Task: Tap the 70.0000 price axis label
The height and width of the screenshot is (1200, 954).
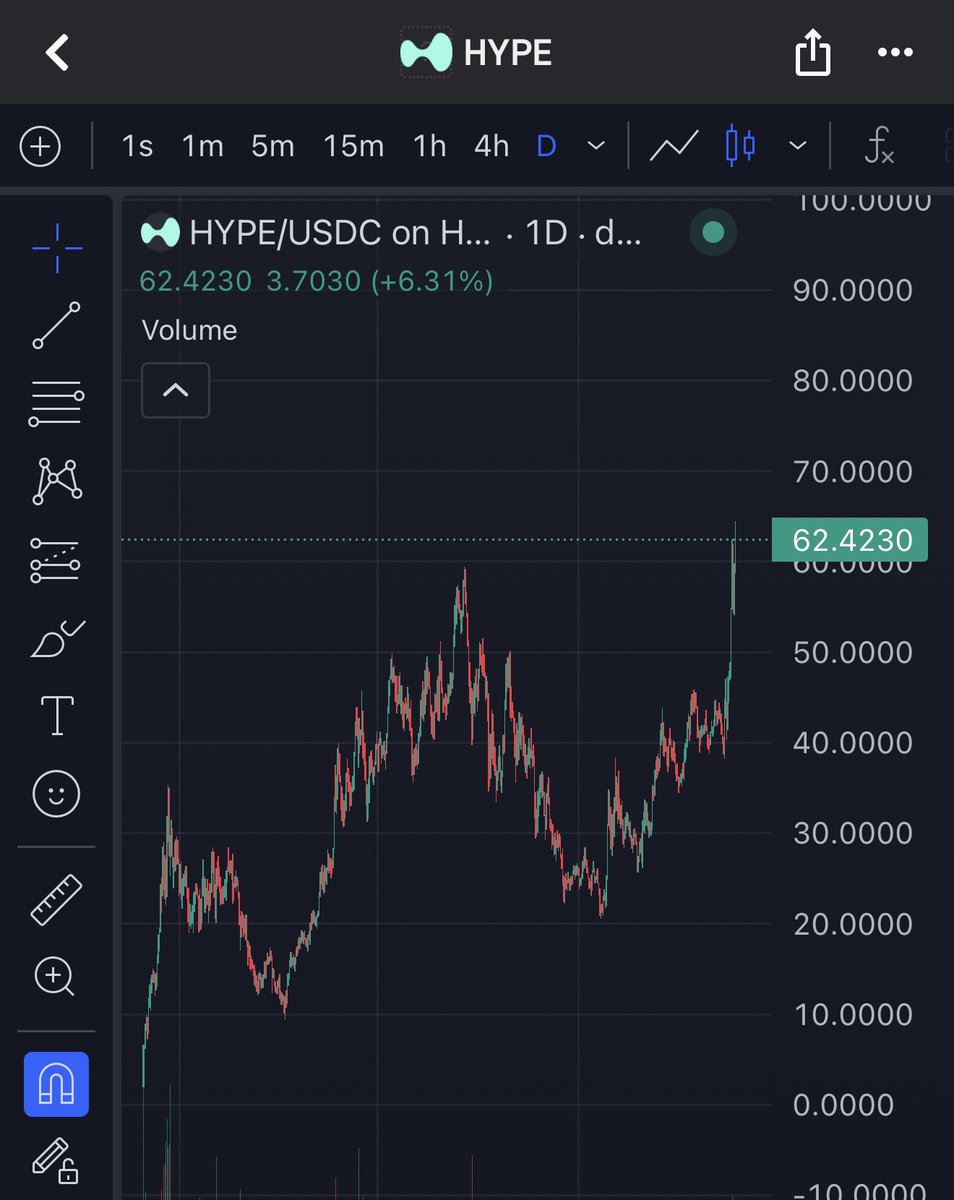Action: tap(853, 471)
